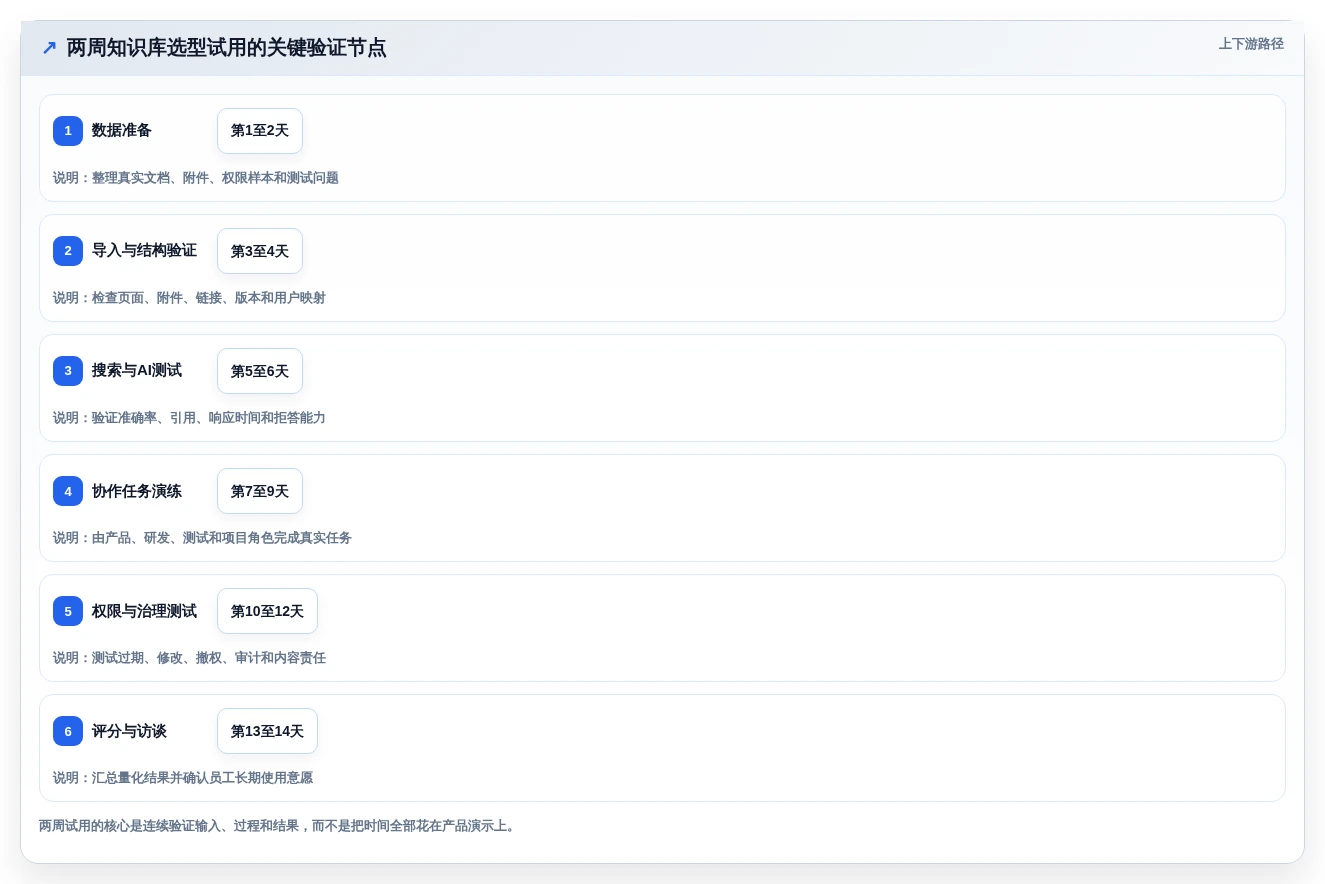The height and width of the screenshot is (884, 1325).
Task: Select the 搜索与AI测试 step title
Action: 137,371
